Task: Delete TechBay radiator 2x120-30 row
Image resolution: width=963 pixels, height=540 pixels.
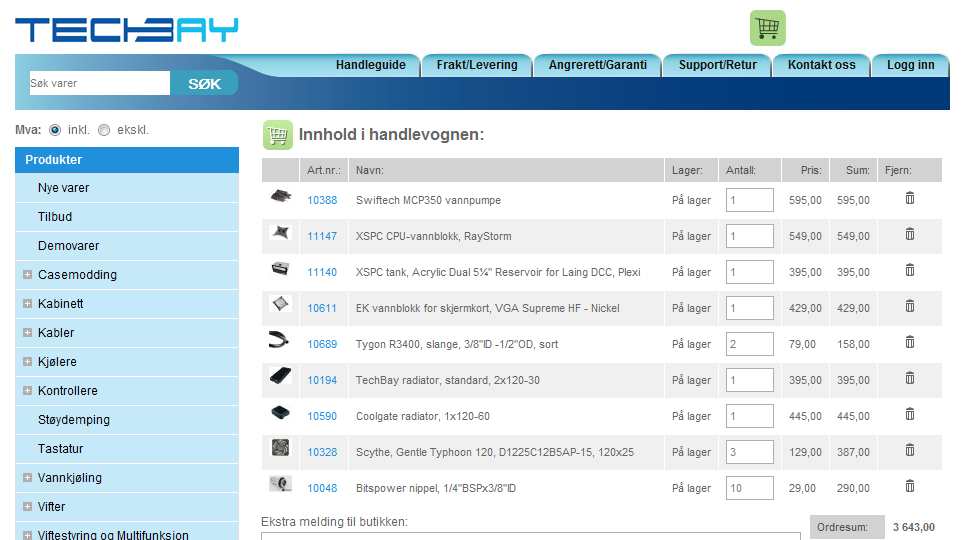Action: pos(910,378)
